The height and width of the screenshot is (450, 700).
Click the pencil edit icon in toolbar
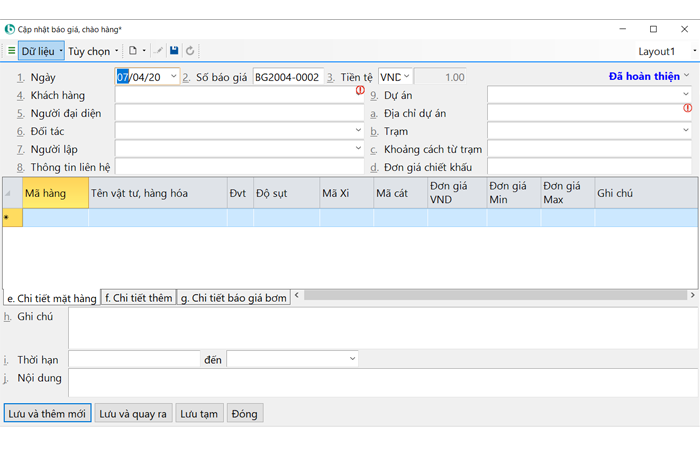click(x=159, y=51)
